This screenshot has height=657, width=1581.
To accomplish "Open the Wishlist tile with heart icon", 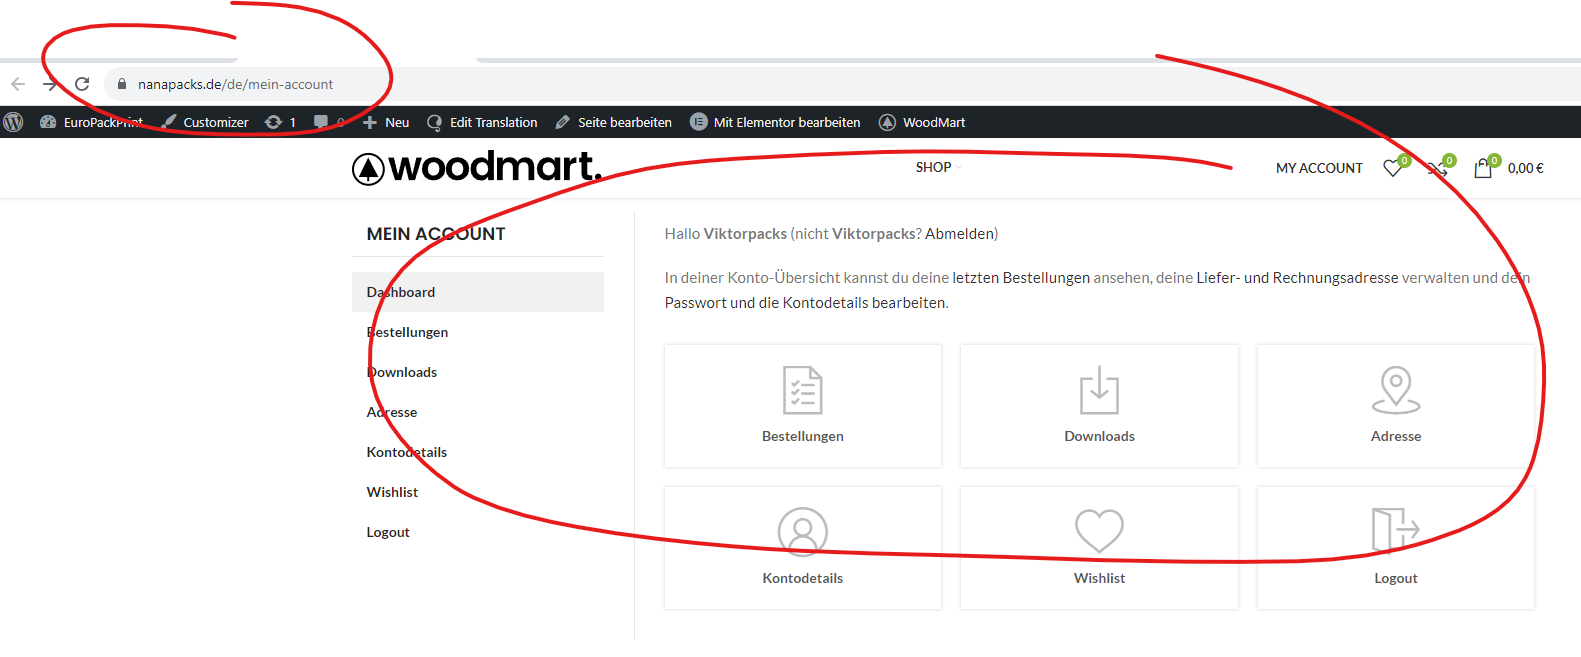I will tap(1099, 548).
